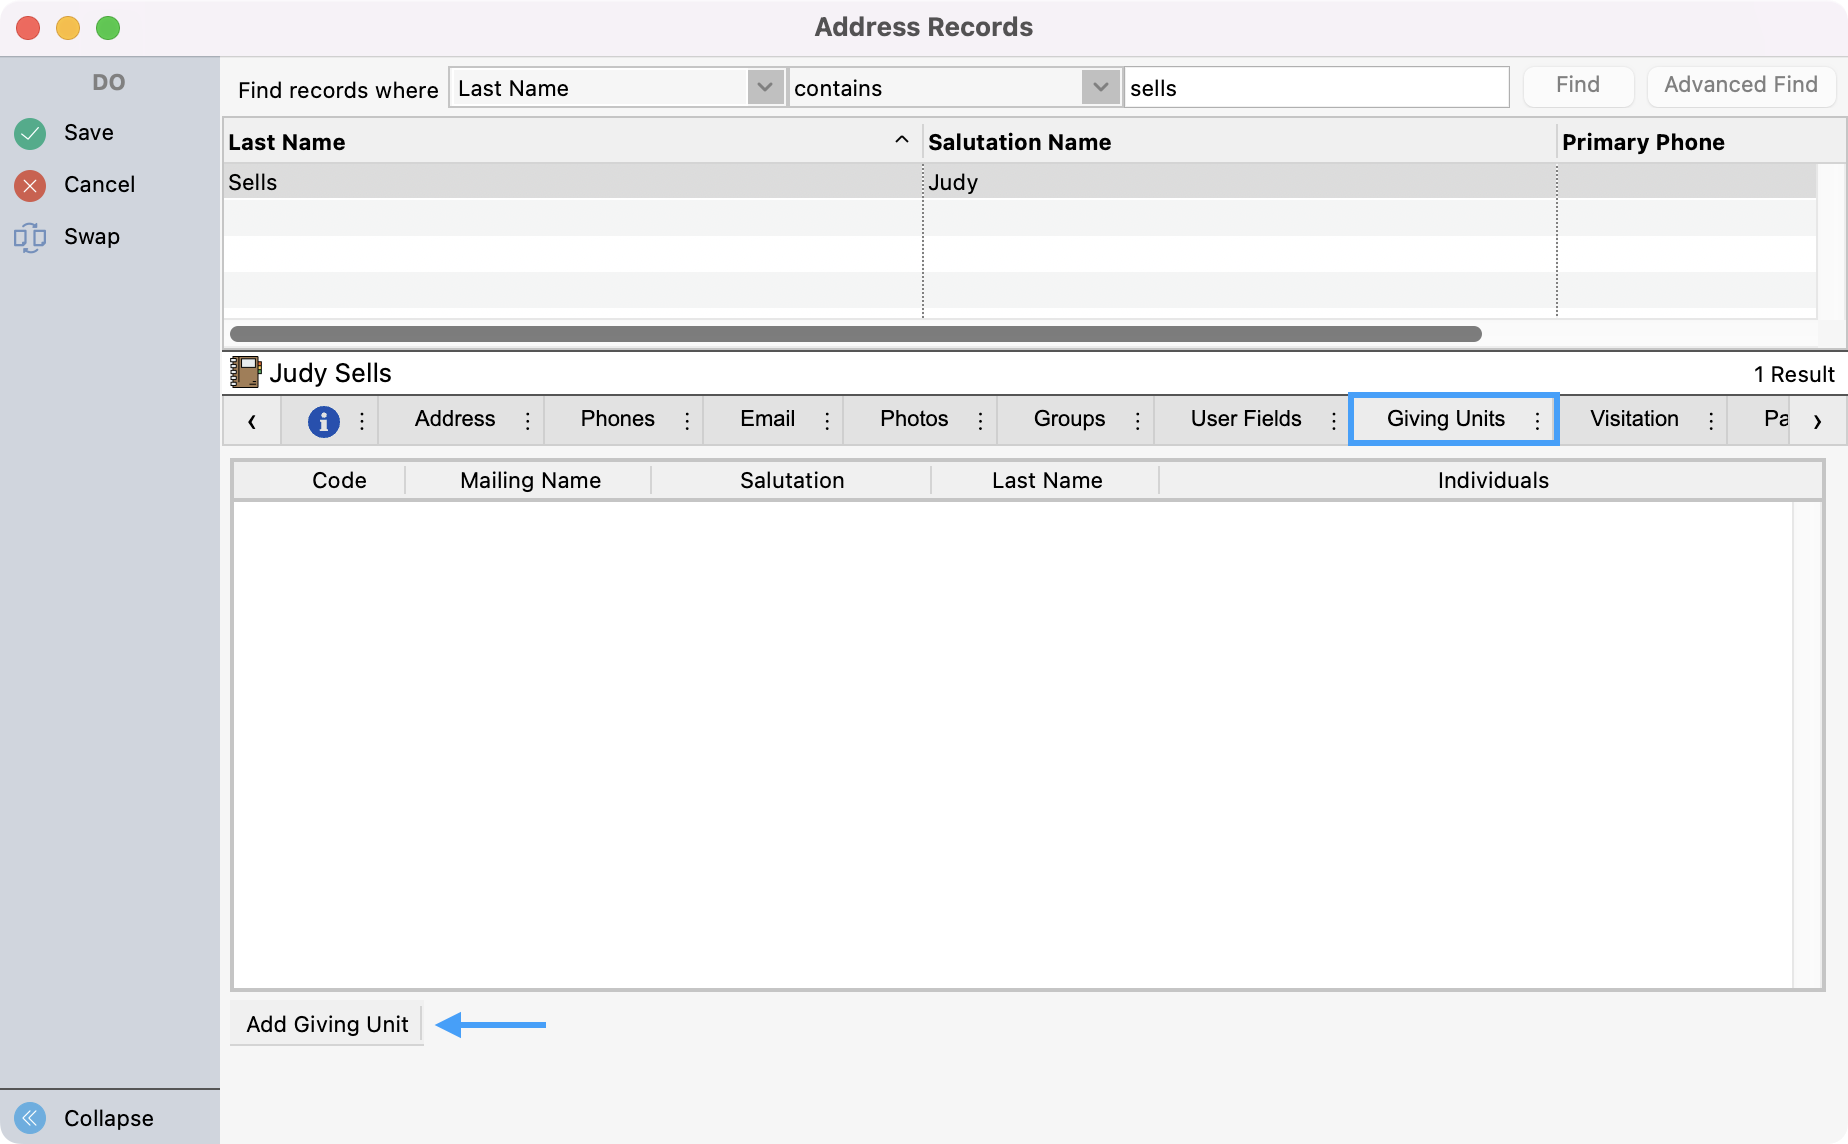
Task: Click the Add Giving Unit button
Action: click(x=327, y=1024)
